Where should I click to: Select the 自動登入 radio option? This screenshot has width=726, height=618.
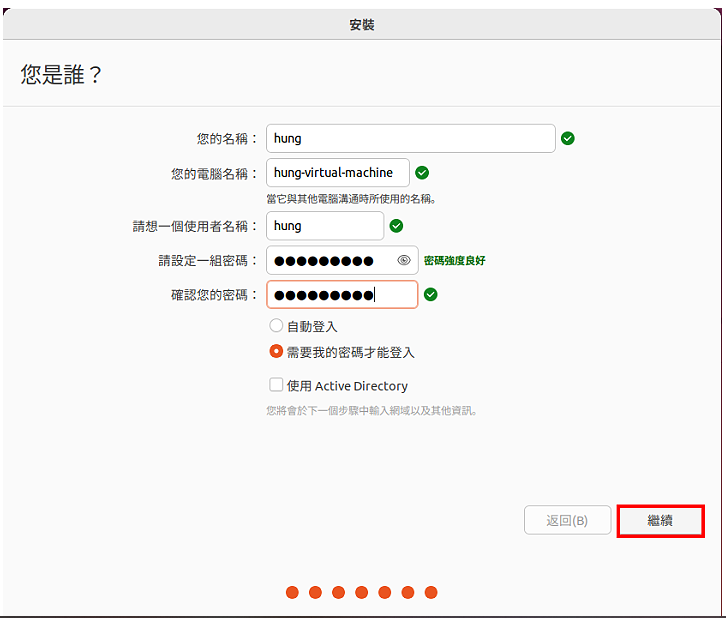pyautogui.click(x=276, y=325)
